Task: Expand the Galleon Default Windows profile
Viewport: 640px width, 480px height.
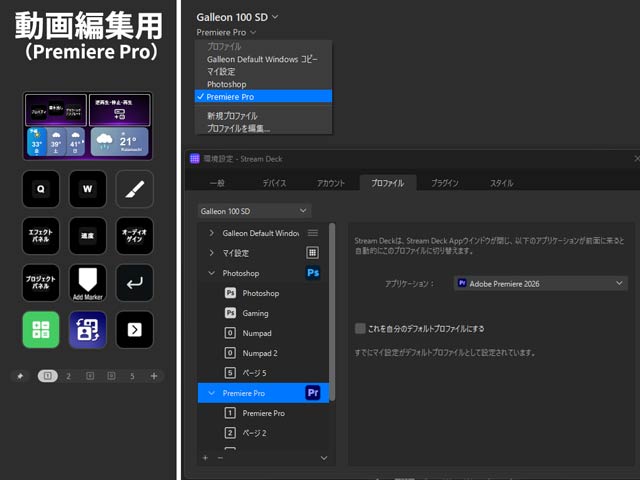Action: pos(211,233)
